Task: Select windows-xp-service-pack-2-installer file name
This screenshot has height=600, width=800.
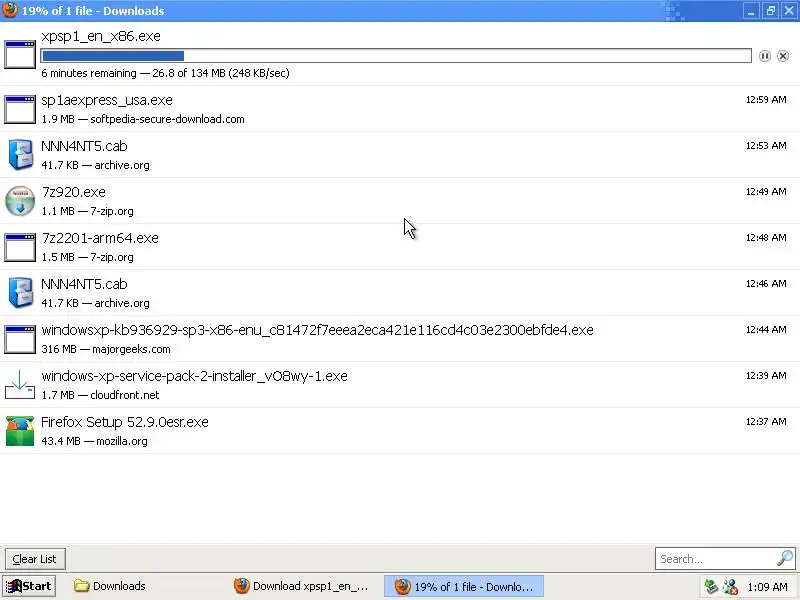Action: click(194, 376)
